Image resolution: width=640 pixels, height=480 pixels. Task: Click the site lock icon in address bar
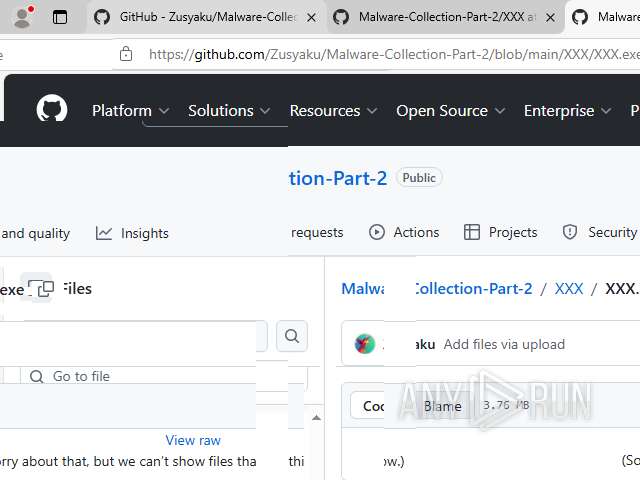tap(126, 54)
